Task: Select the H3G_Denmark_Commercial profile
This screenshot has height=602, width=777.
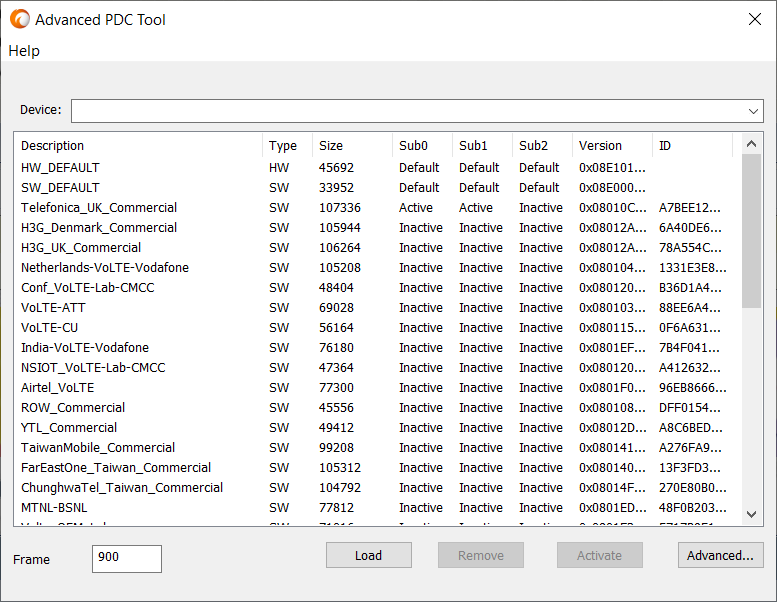Action: pos(377,228)
